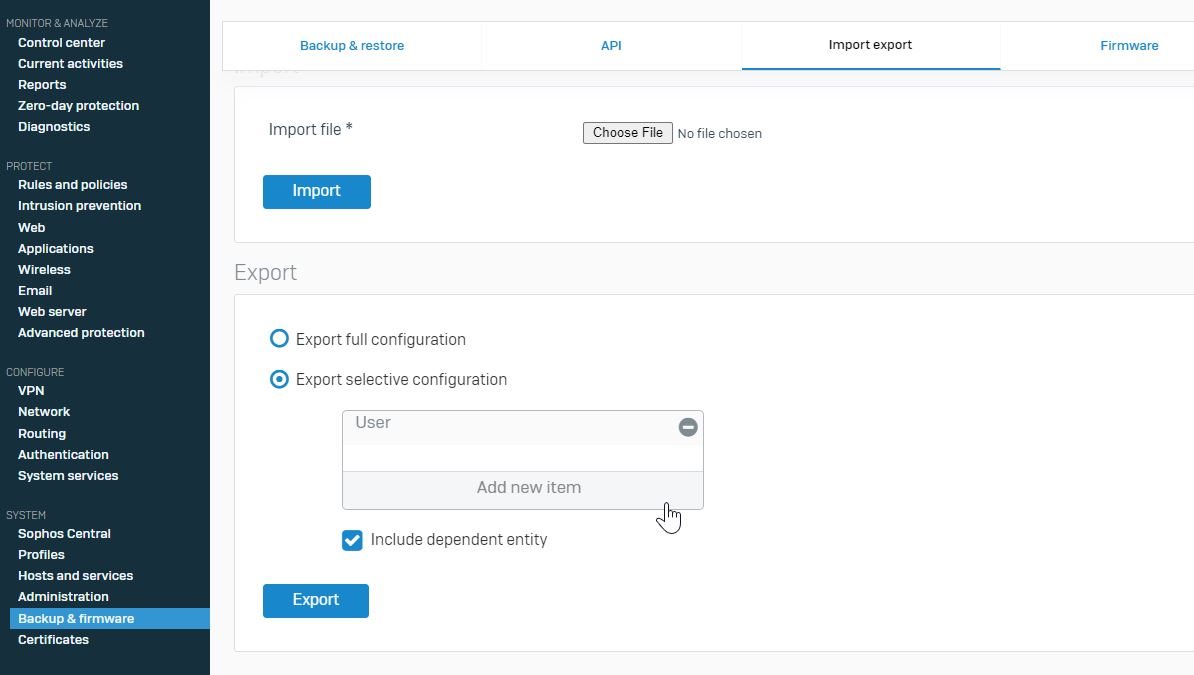Viewport: 1194px width, 675px height.
Task: Go to Rules and policies
Action: pos(72,184)
